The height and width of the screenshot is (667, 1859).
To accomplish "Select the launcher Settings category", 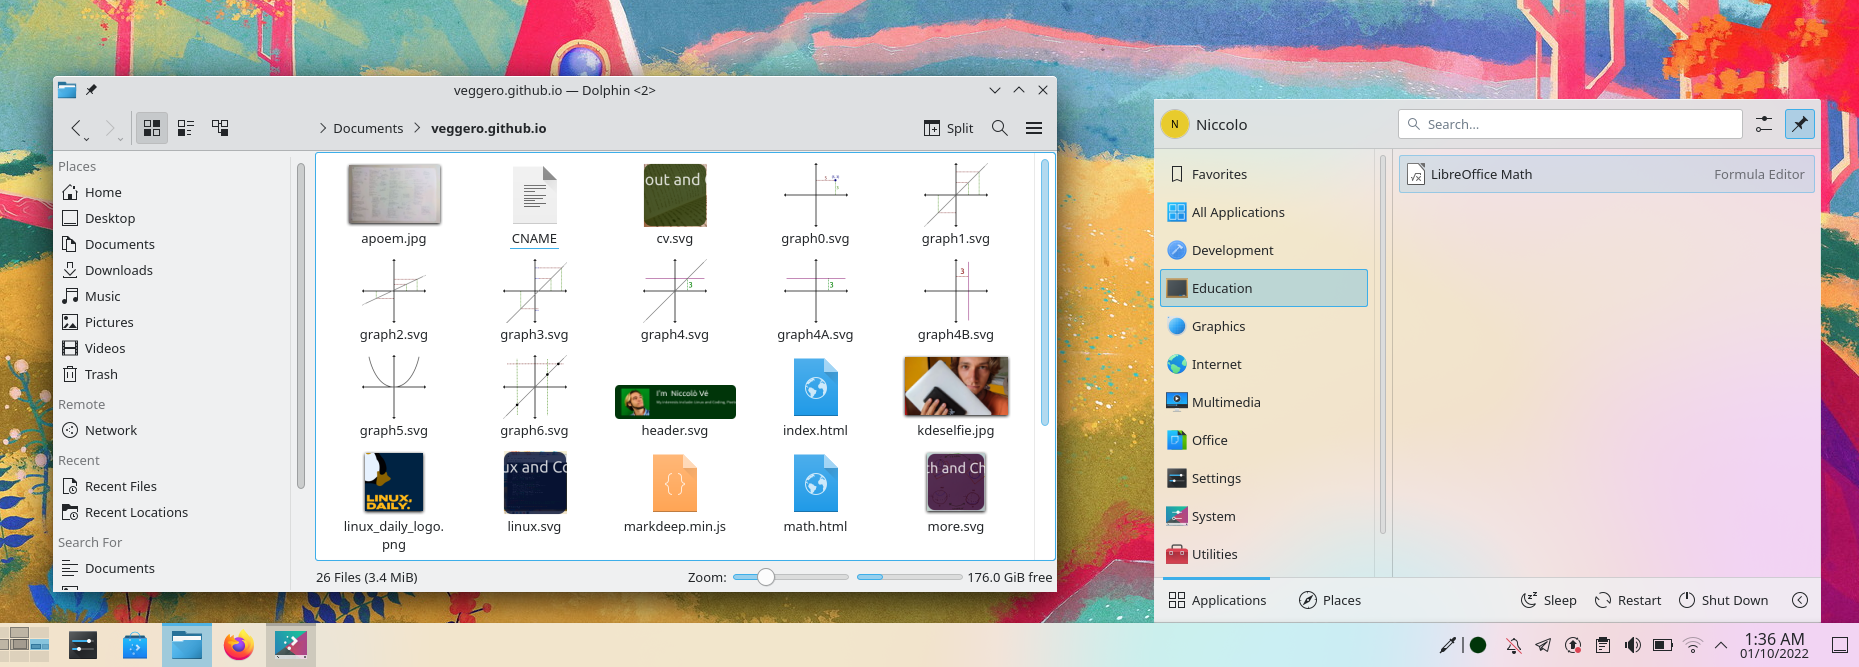I will 1264,478.
